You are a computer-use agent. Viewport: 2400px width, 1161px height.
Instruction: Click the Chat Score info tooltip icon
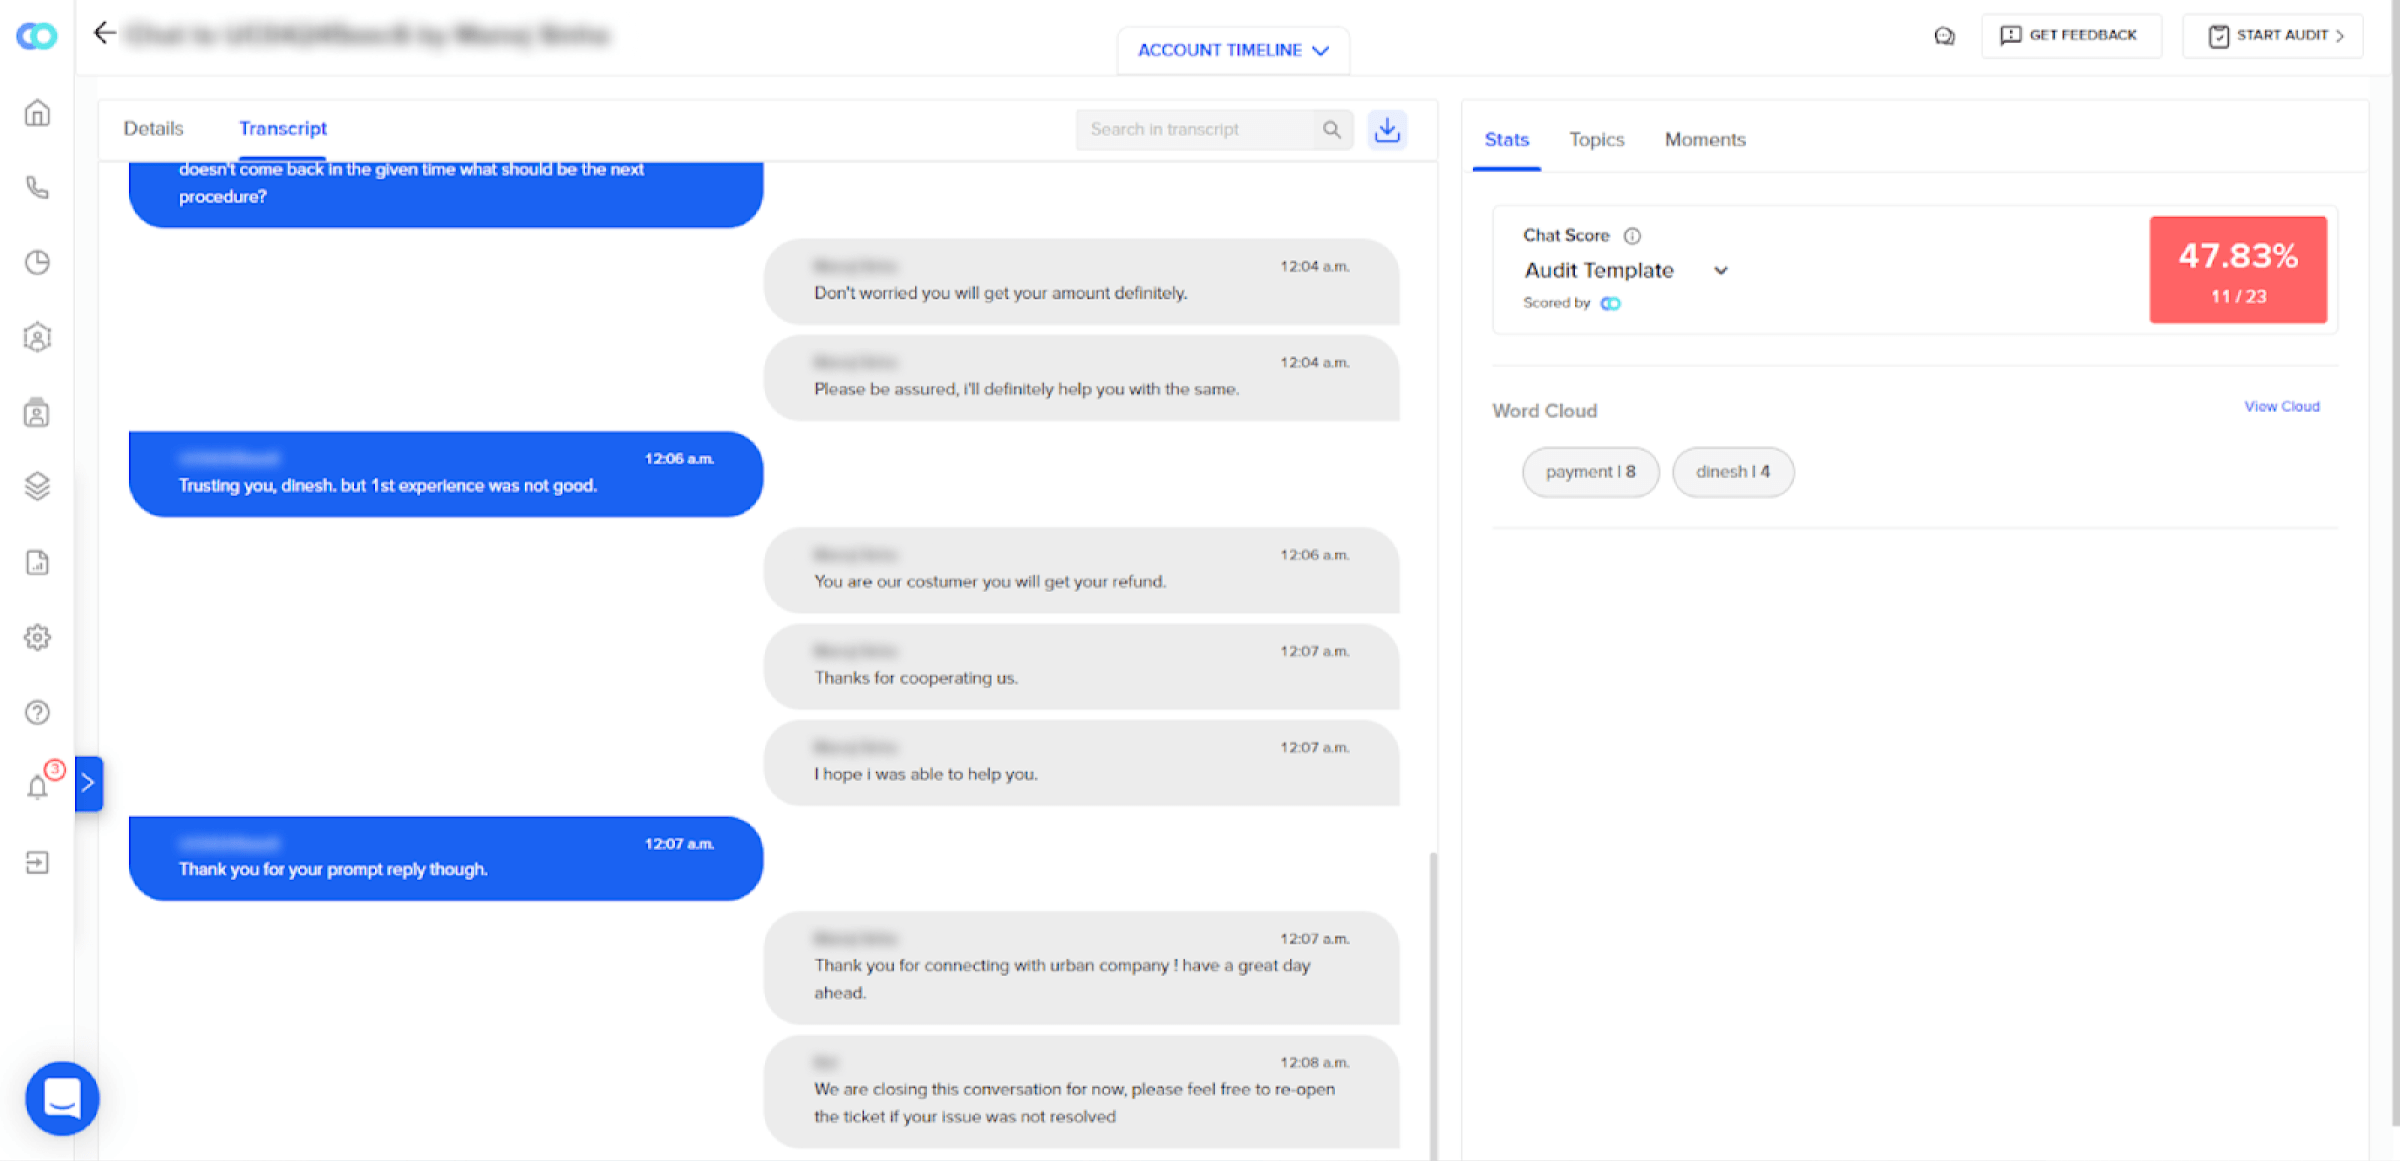click(1632, 236)
